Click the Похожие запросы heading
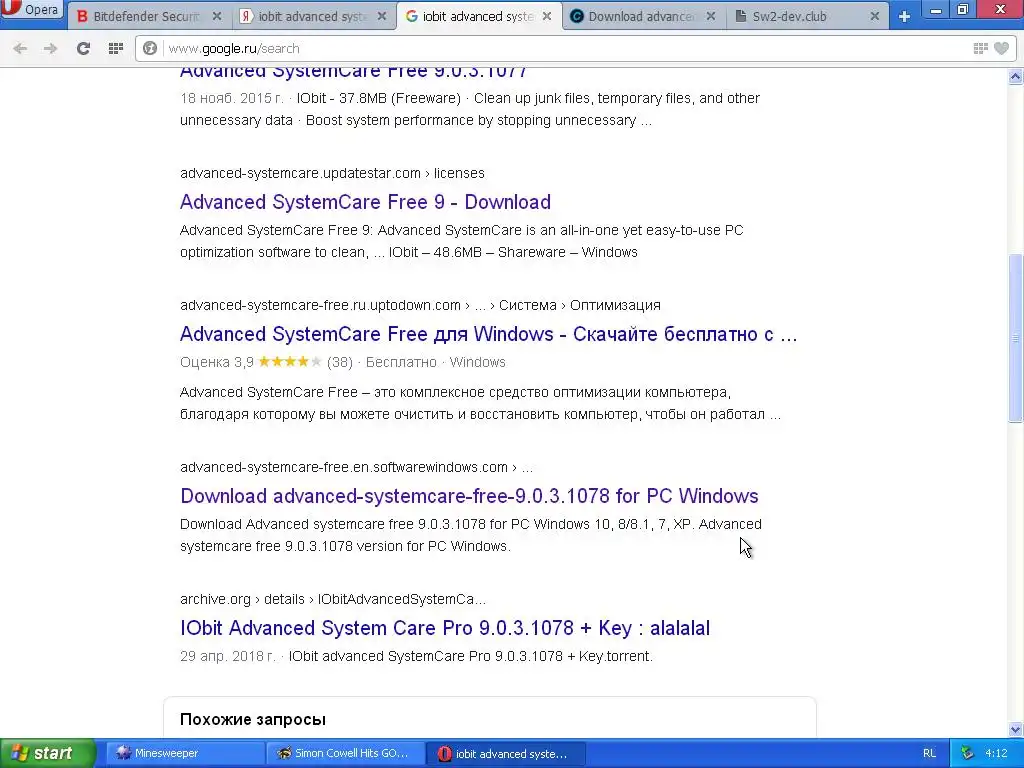 [253, 720]
